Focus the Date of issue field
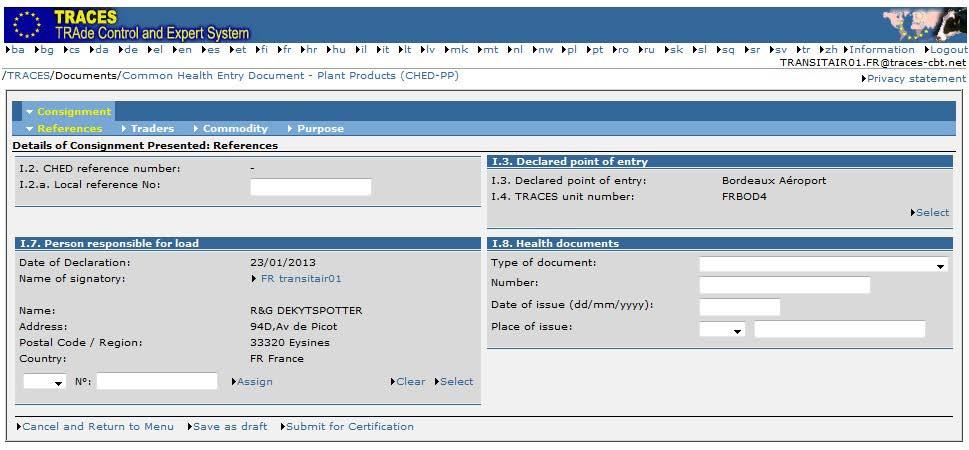The height and width of the screenshot is (450, 969). pos(740,307)
